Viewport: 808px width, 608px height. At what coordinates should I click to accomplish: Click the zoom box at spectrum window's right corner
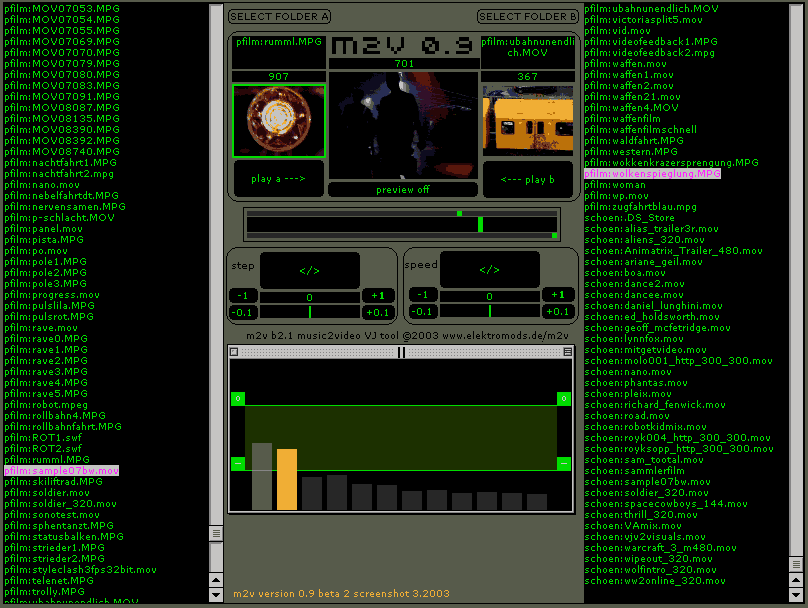tap(568, 352)
